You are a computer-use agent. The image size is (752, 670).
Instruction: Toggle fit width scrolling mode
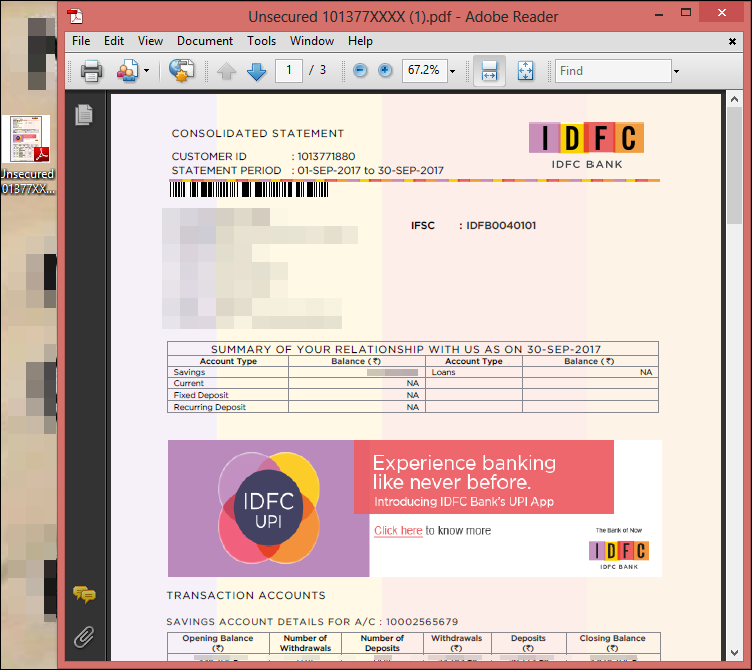(x=489, y=71)
